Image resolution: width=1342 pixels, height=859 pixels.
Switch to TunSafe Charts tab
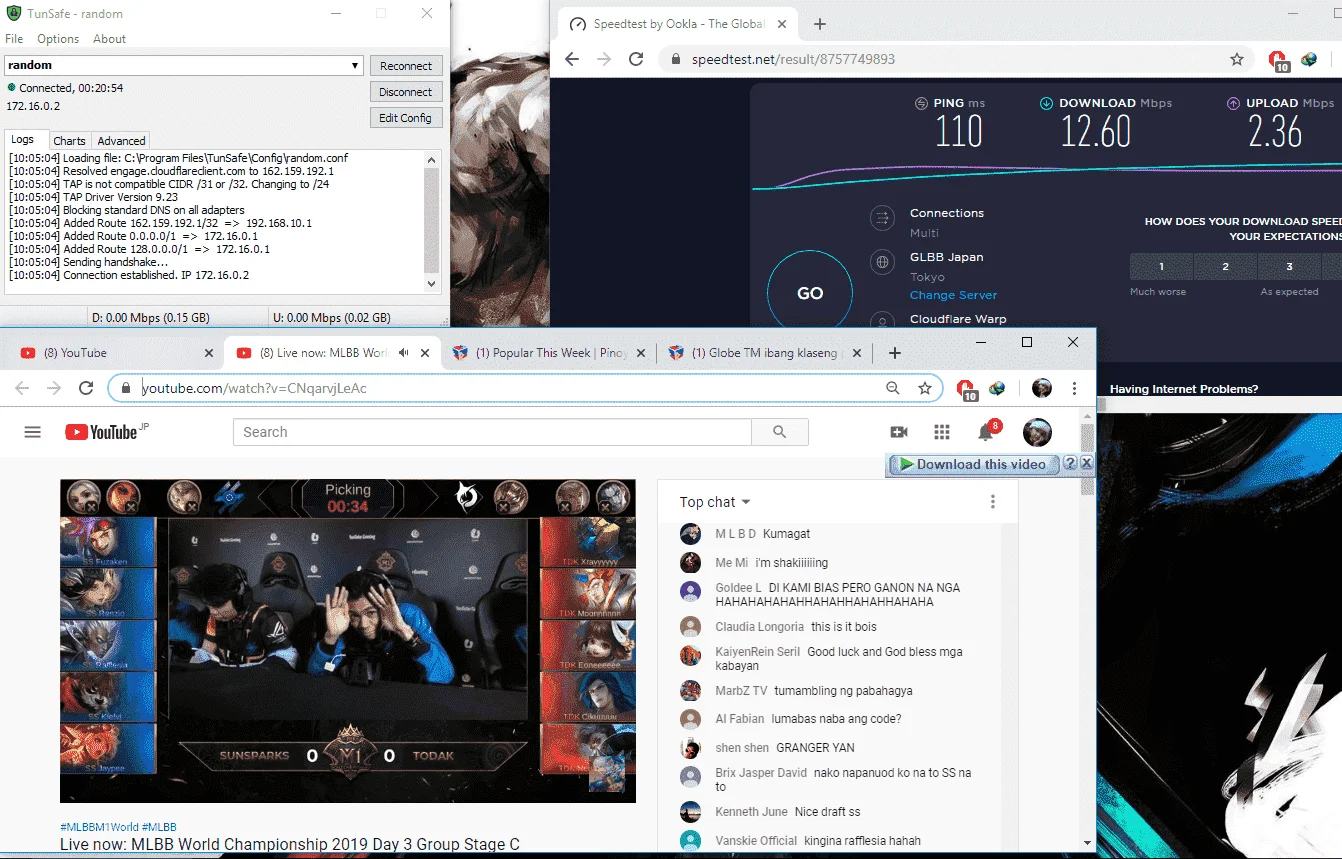69,141
